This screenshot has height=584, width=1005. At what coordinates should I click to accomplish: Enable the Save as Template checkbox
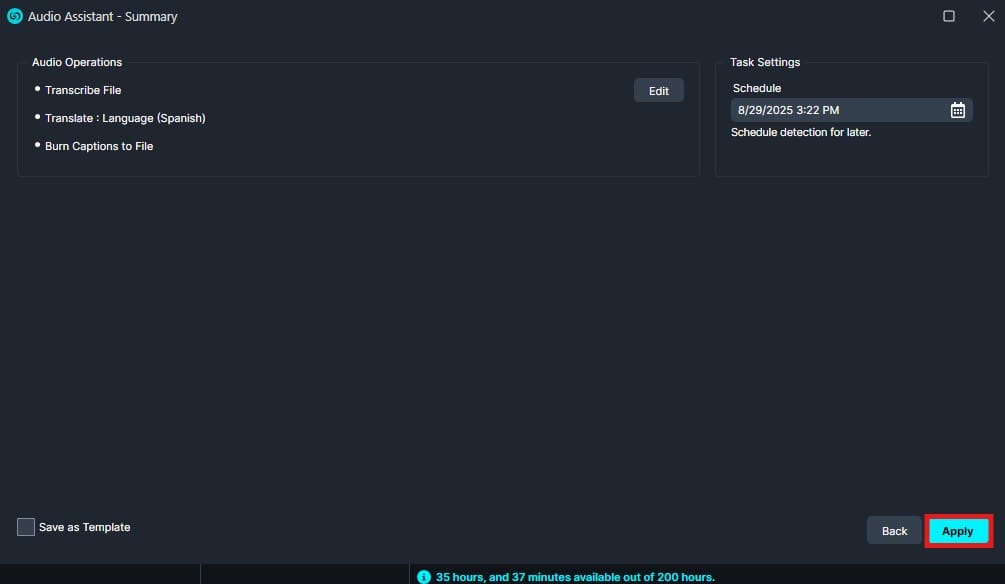coord(26,527)
